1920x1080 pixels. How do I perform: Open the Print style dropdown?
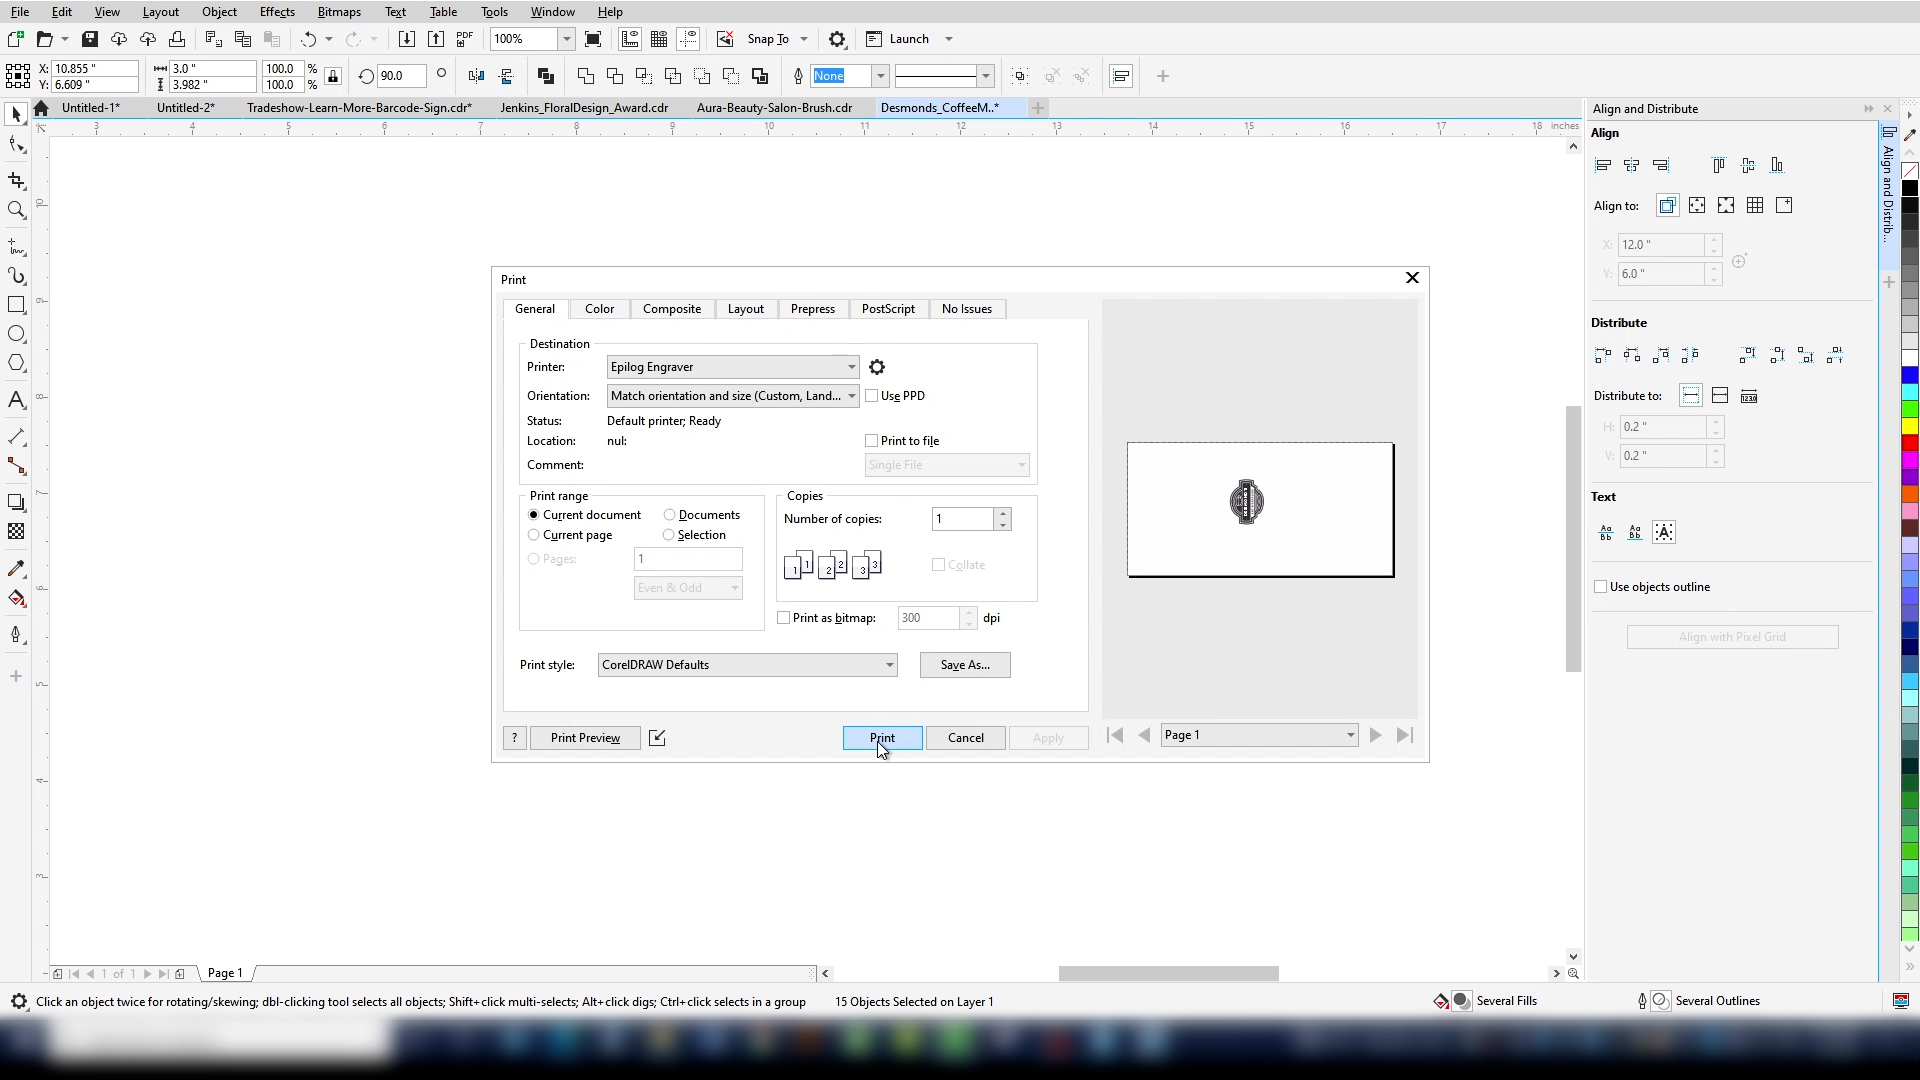click(888, 665)
